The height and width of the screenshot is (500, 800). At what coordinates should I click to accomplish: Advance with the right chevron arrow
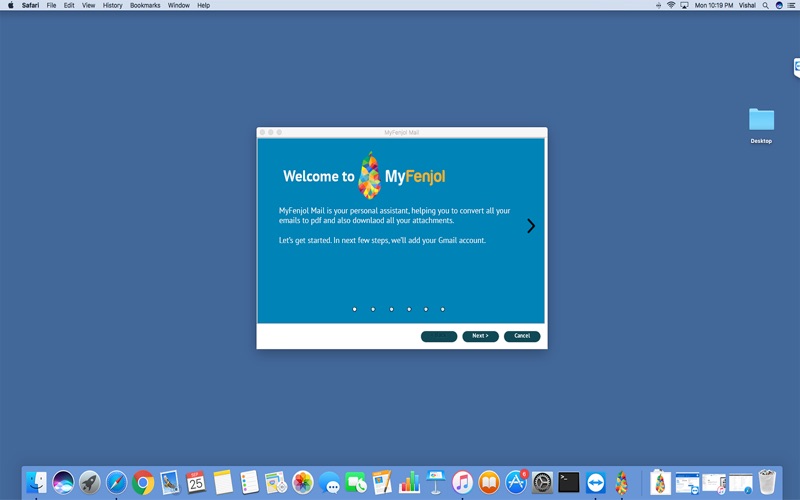[531, 226]
